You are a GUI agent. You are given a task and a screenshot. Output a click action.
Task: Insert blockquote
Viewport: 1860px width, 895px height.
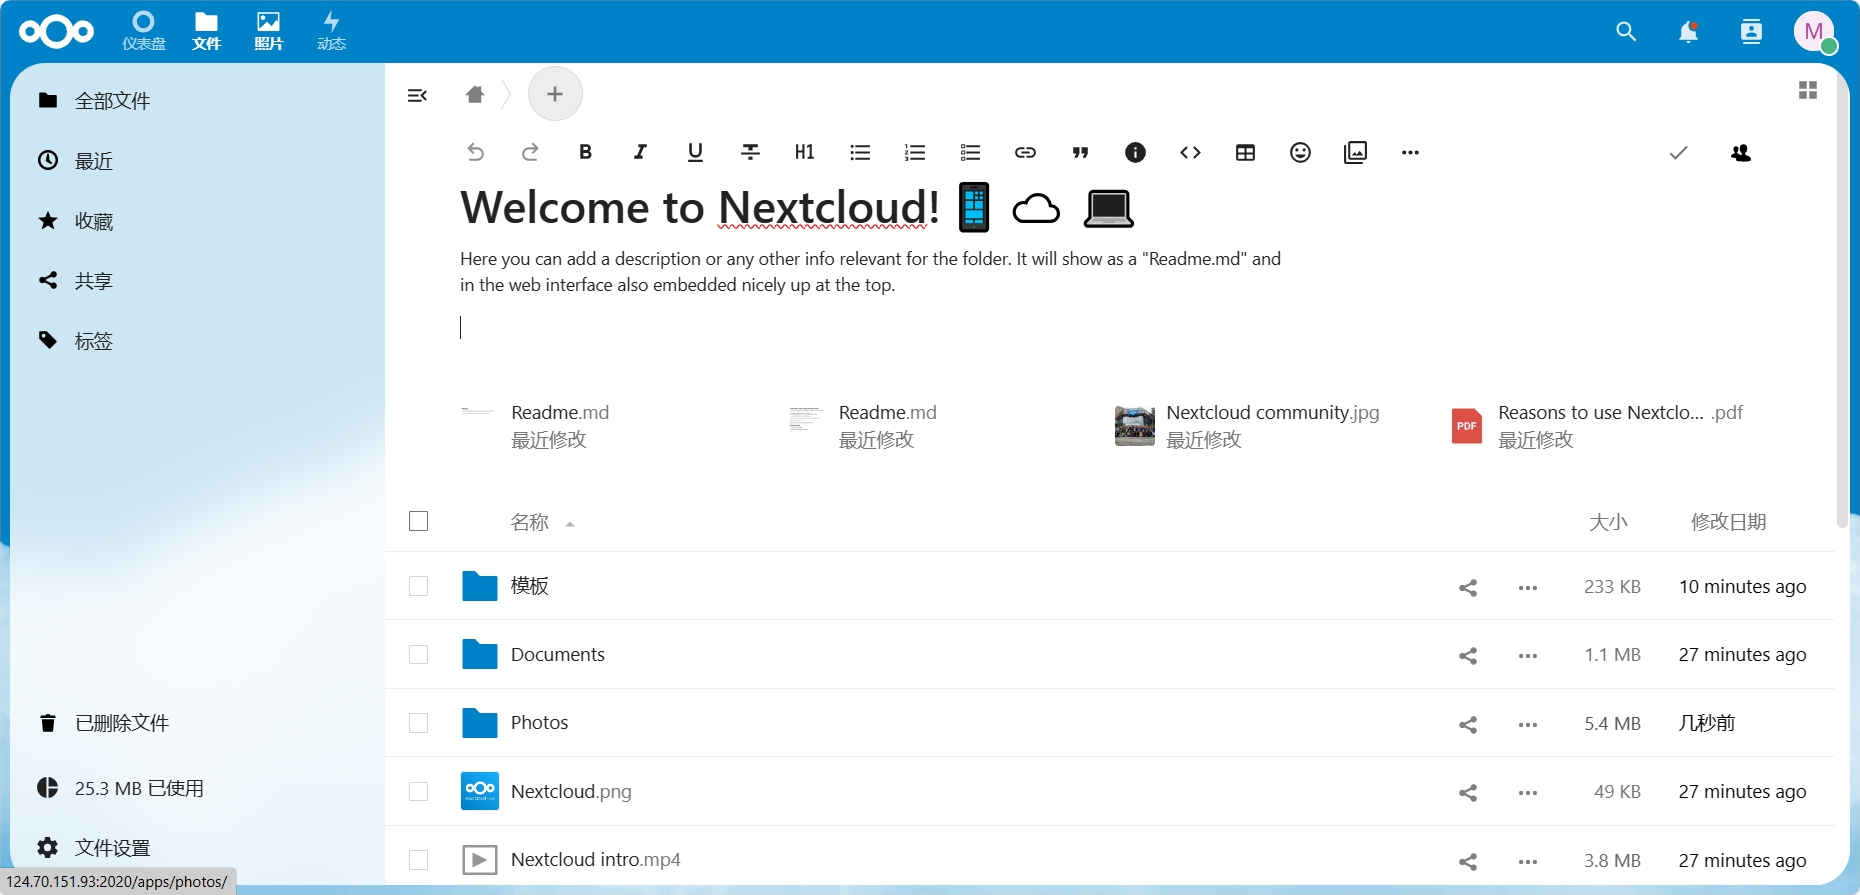[1080, 152]
